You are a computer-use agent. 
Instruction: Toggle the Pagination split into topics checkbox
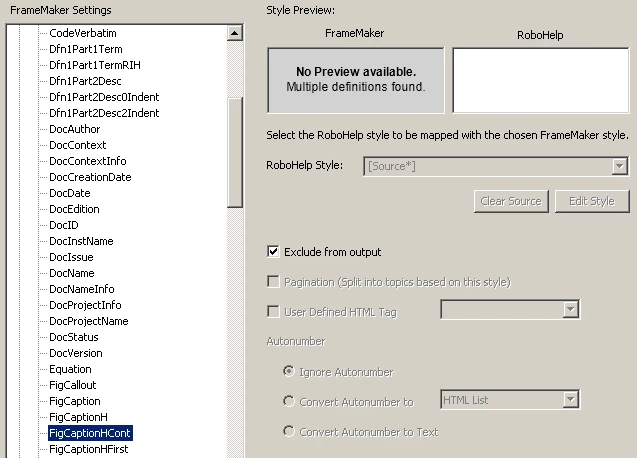273,282
